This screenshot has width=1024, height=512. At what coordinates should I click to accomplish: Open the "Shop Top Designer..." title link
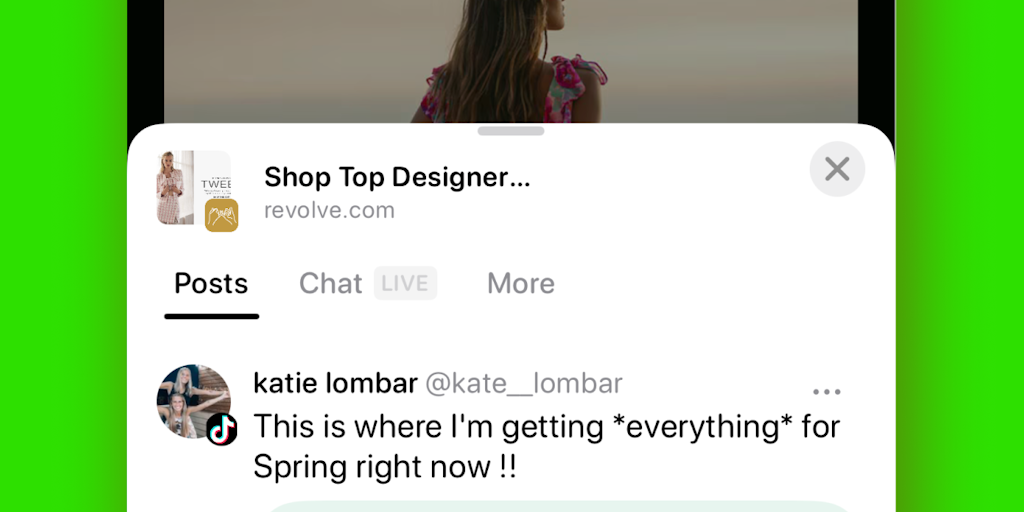(397, 178)
